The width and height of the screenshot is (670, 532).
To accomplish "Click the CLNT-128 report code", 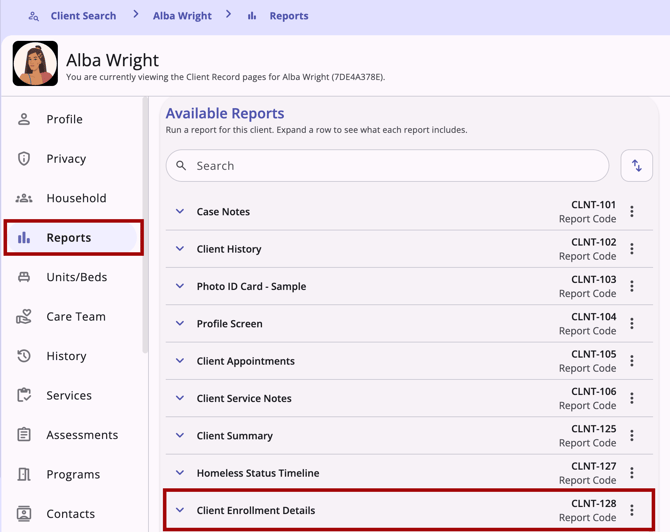I will point(594,503).
